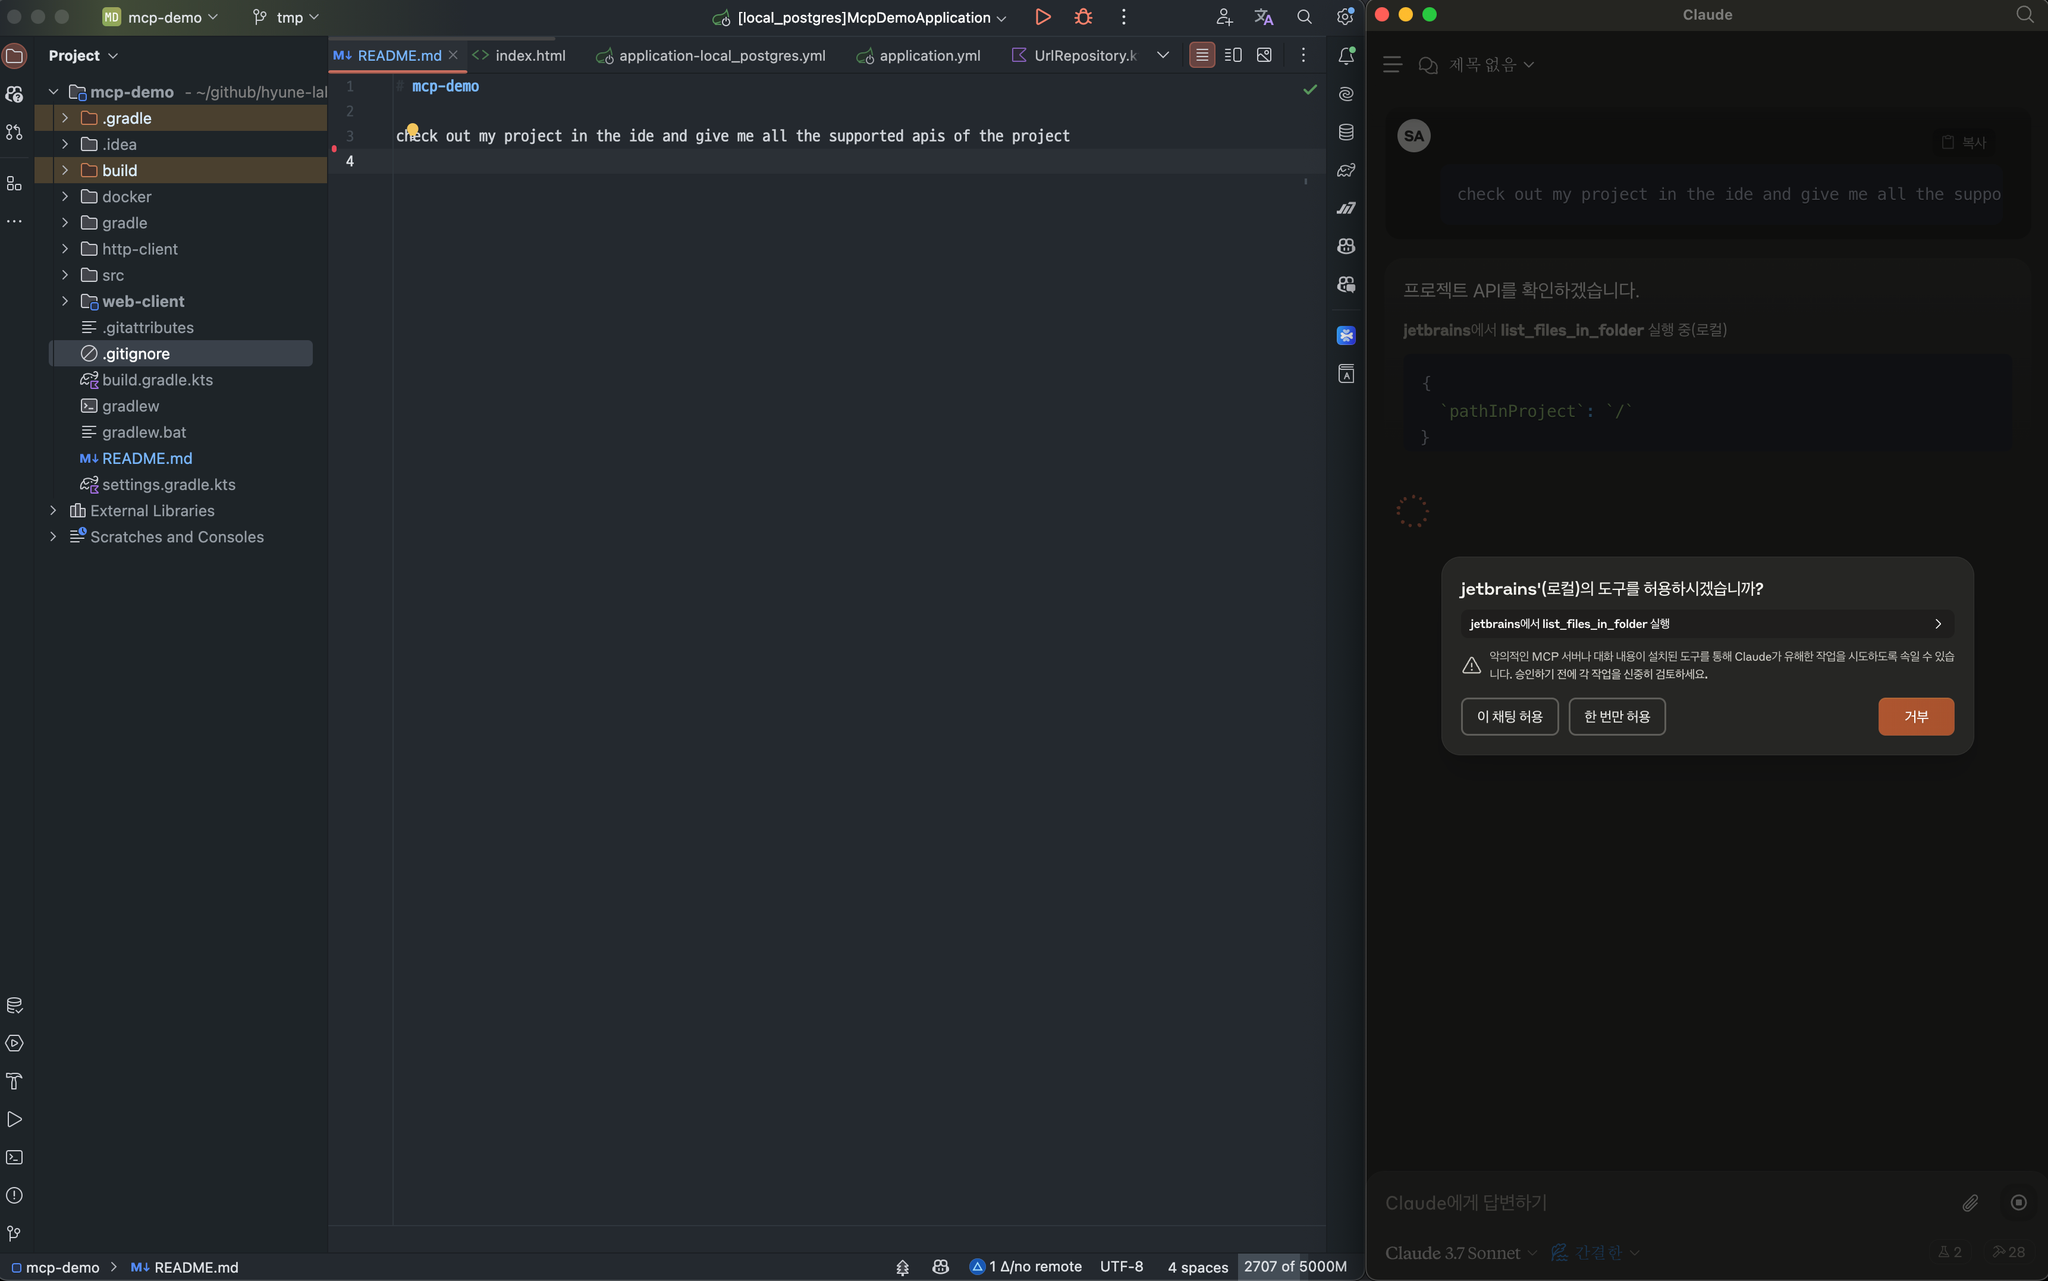Open Search Everywhere magnifier in IDE
Screen dimensions: 2048x1281
[x=1304, y=17]
